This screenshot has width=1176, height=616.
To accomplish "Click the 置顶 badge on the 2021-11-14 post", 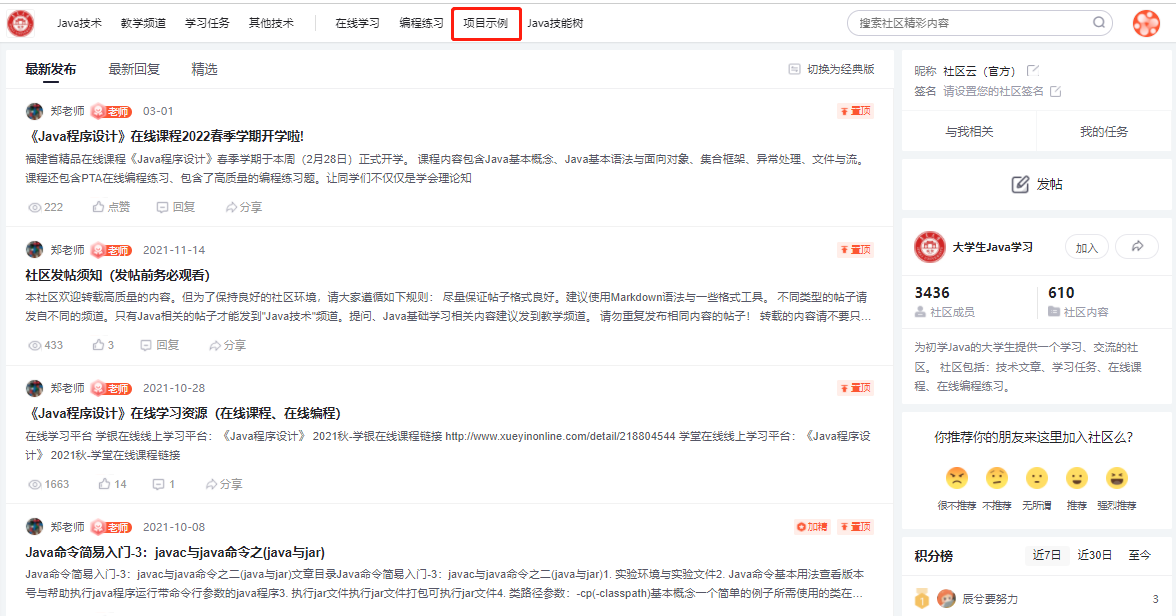I will pyautogui.click(x=856, y=250).
